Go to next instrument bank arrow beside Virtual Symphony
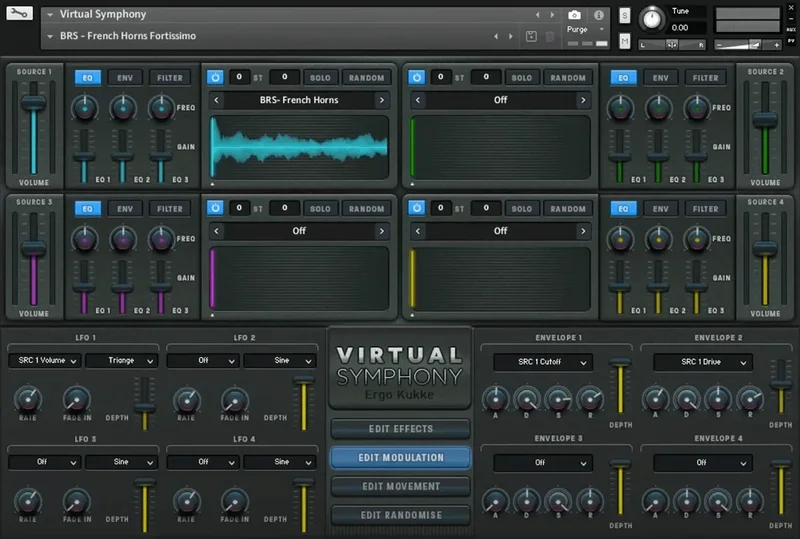The image size is (800, 539). coord(552,15)
